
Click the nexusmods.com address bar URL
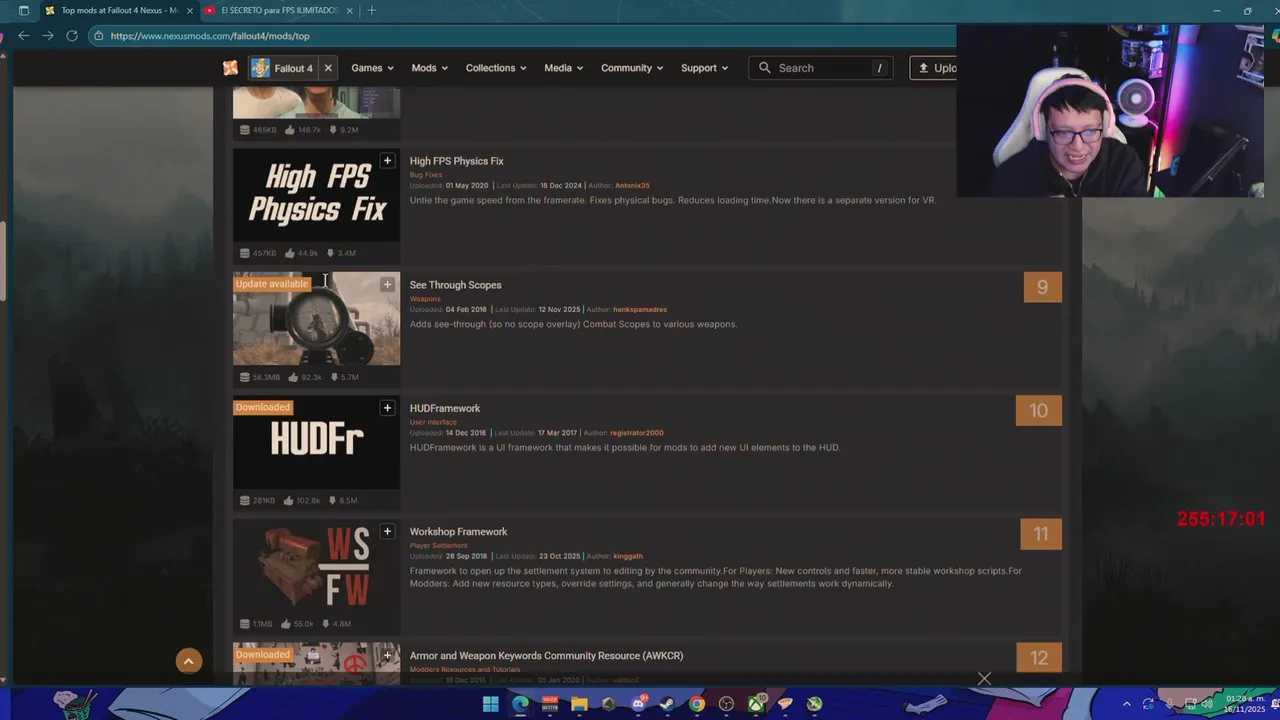[210, 36]
